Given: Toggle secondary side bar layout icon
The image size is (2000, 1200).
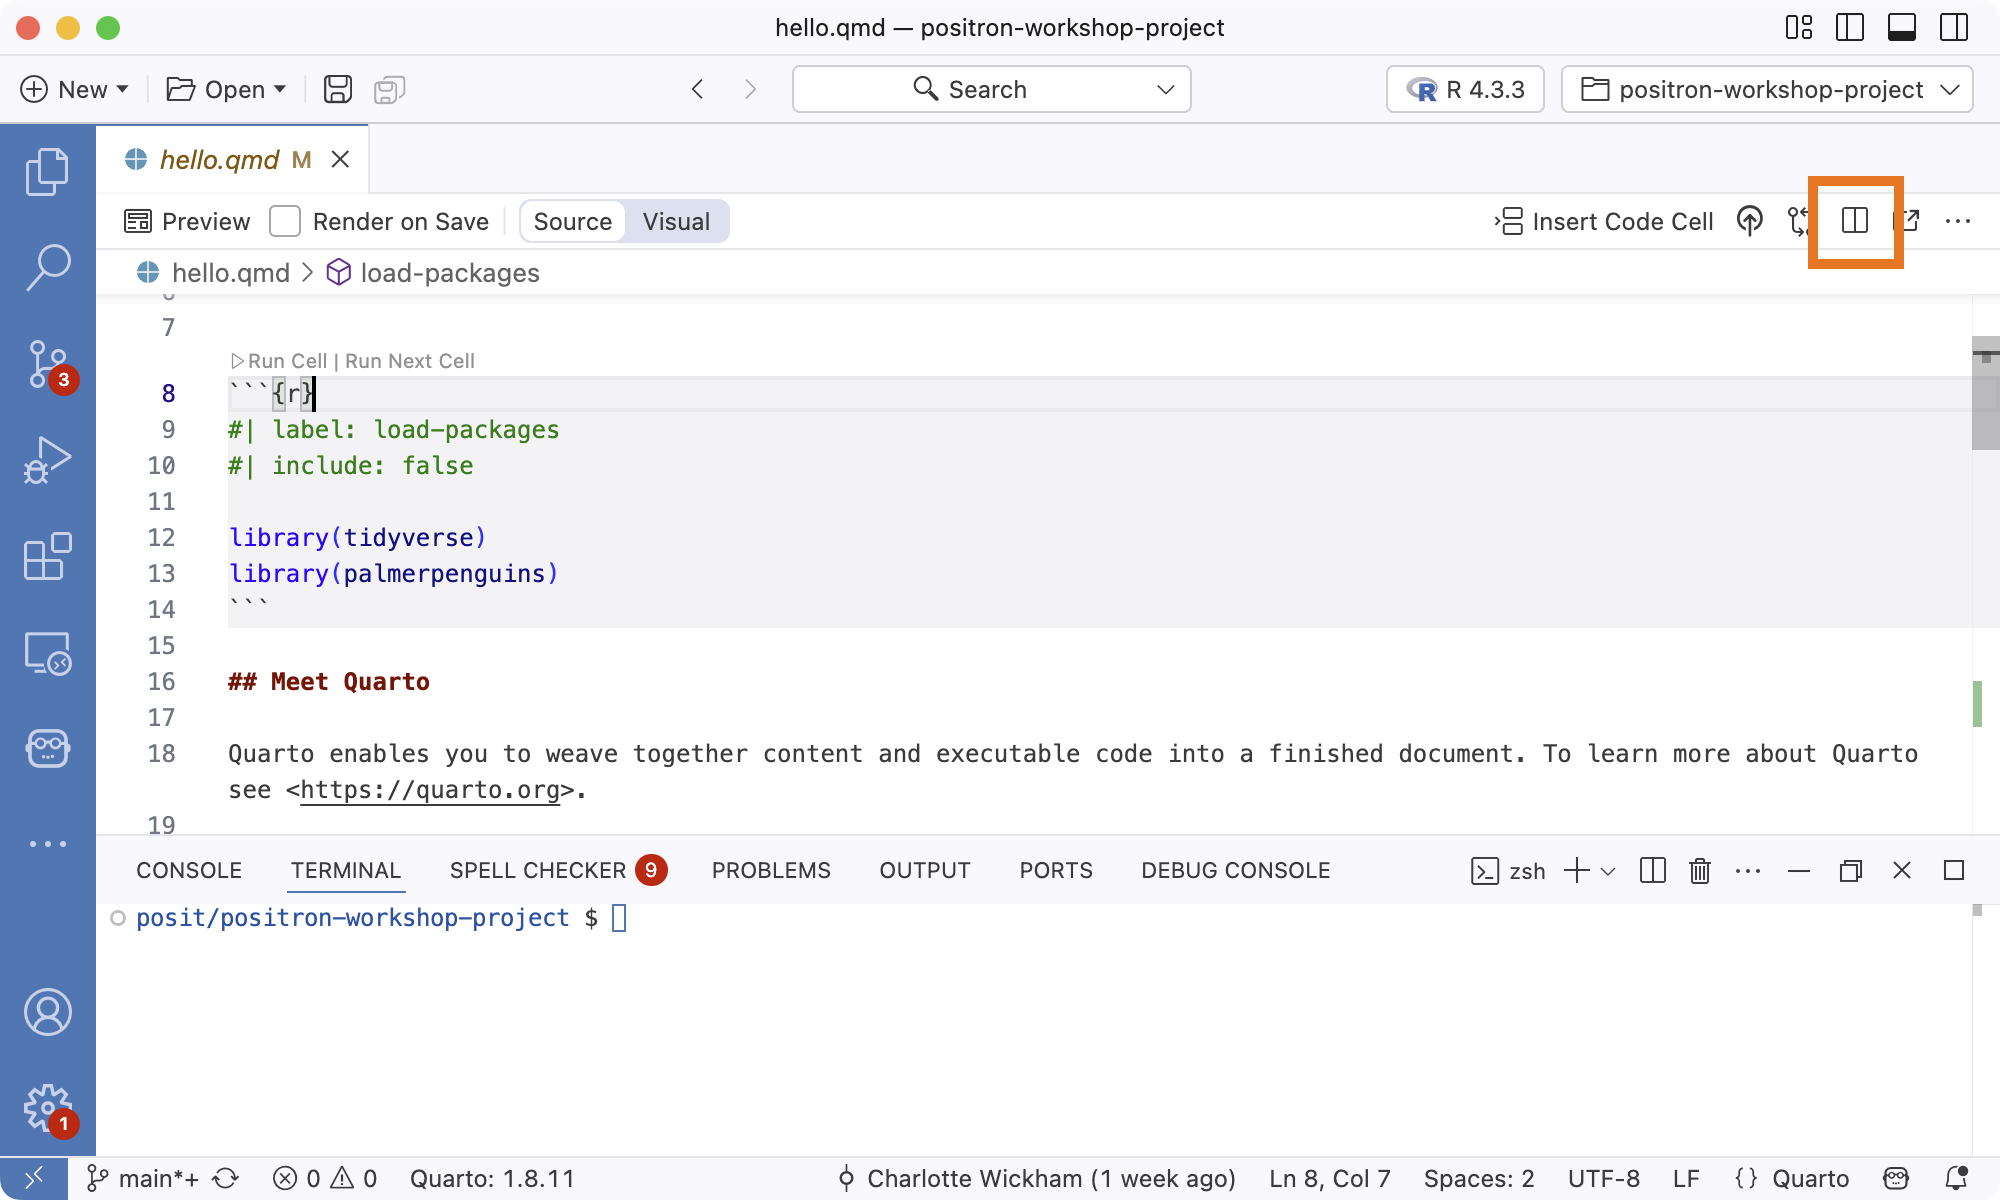Looking at the screenshot, I should click(1954, 27).
